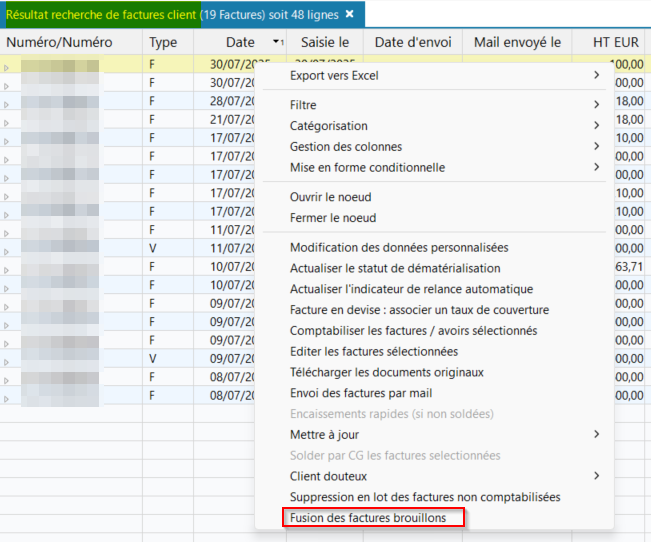Select Ouvrir le noeud
The height and width of the screenshot is (542, 651).
[x=330, y=197]
